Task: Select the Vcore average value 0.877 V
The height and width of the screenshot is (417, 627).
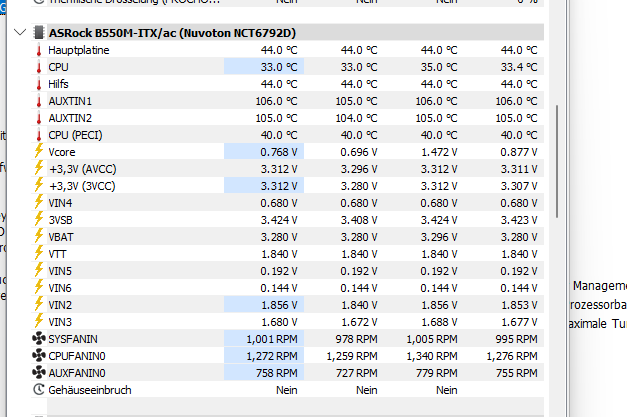Action: point(519,152)
